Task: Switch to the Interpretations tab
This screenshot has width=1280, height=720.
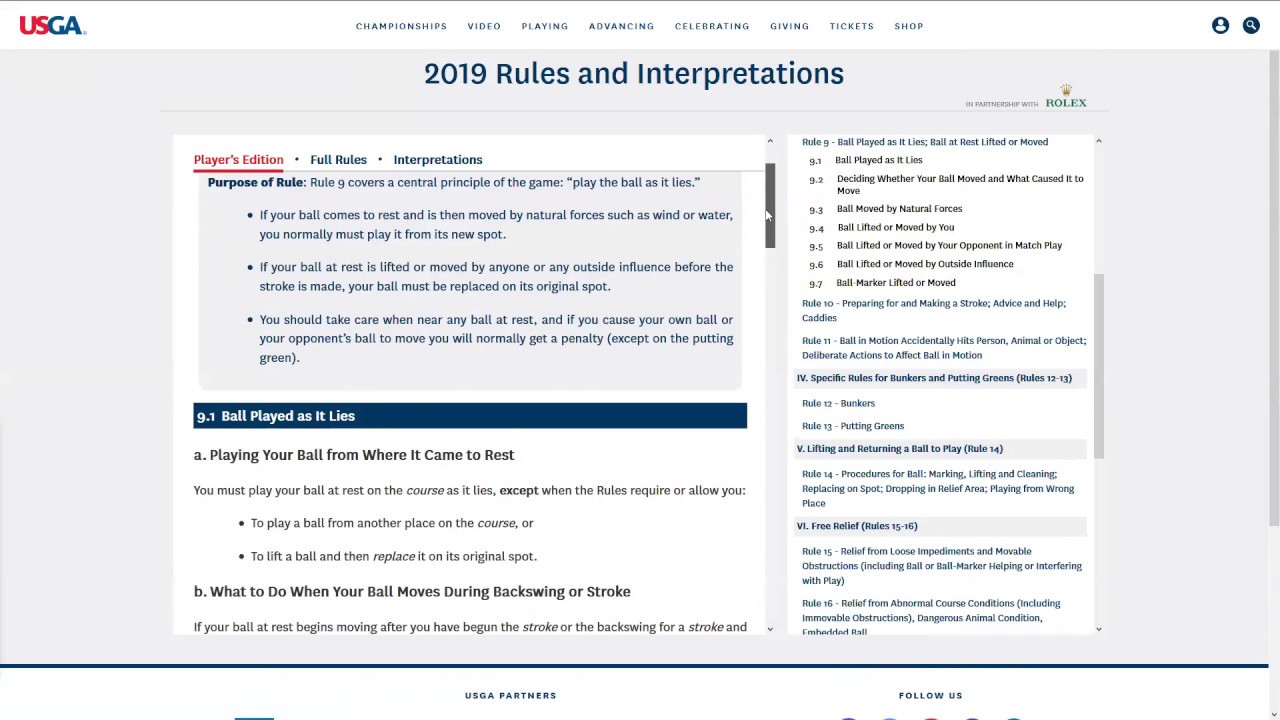Action: tap(437, 160)
